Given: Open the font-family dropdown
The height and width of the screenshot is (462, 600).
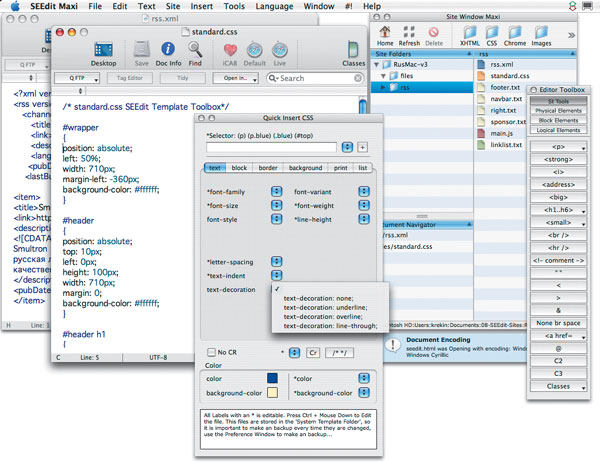Looking at the screenshot, I should (x=276, y=190).
